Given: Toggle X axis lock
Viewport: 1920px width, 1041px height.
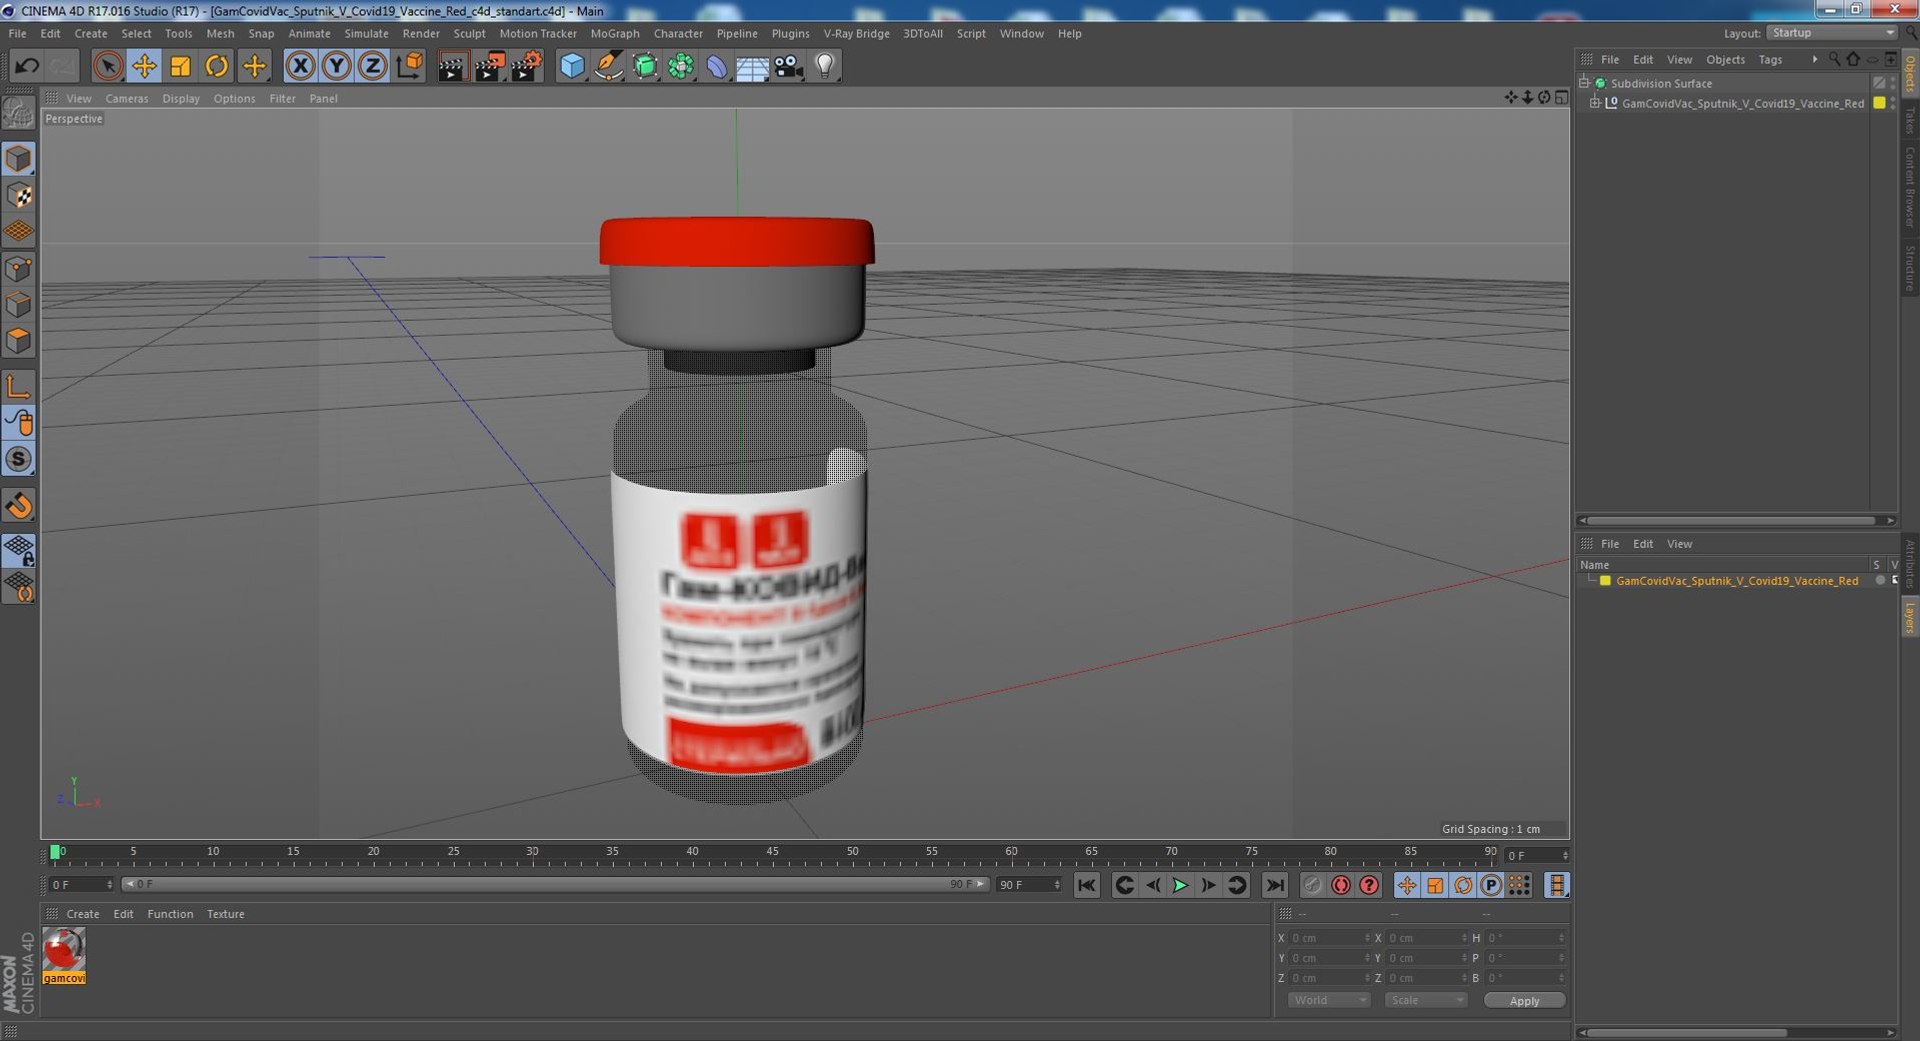Looking at the screenshot, I should pyautogui.click(x=300, y=66).
